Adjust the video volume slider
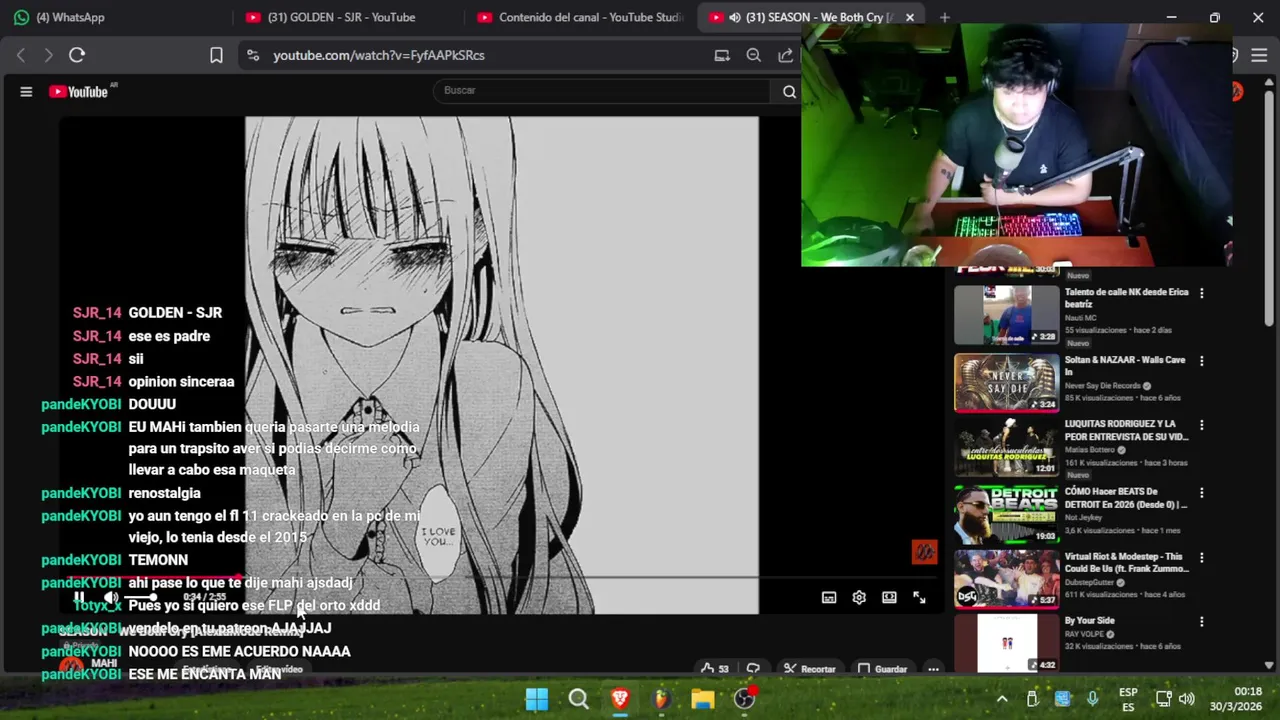 (140, 597)
